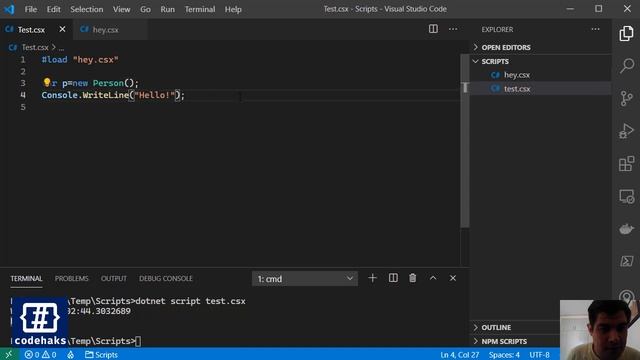
Task: Kill the terminal with the trash icon
Action: [413, 278]
